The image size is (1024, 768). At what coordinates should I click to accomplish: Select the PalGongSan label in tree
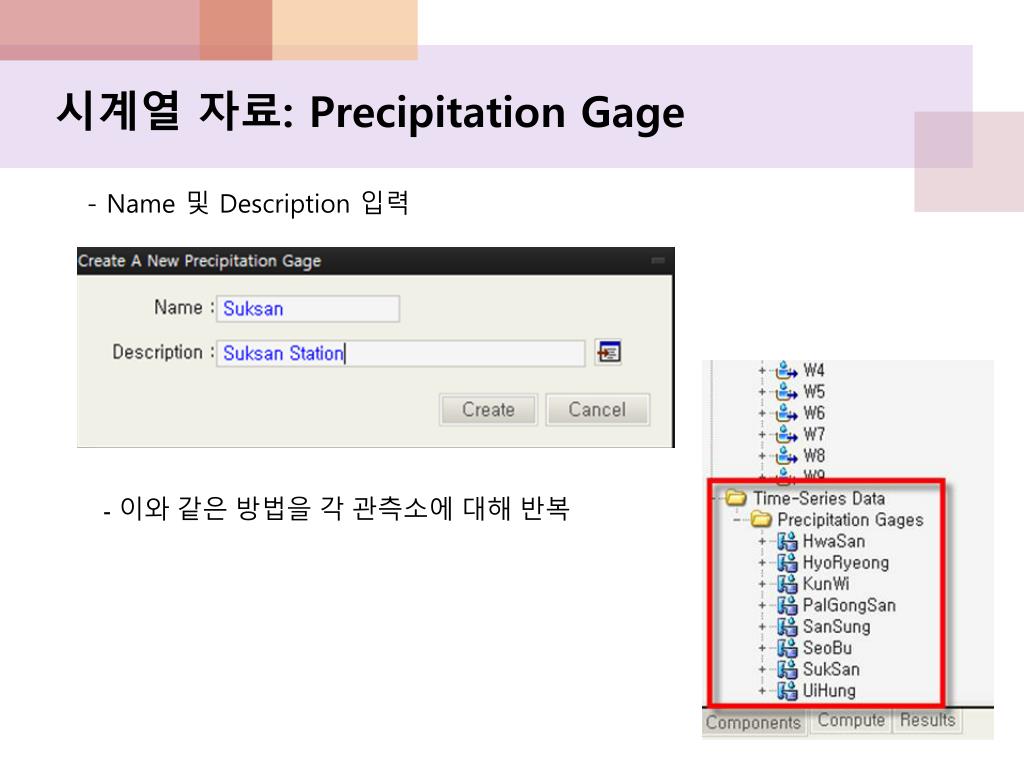point(849,605)
